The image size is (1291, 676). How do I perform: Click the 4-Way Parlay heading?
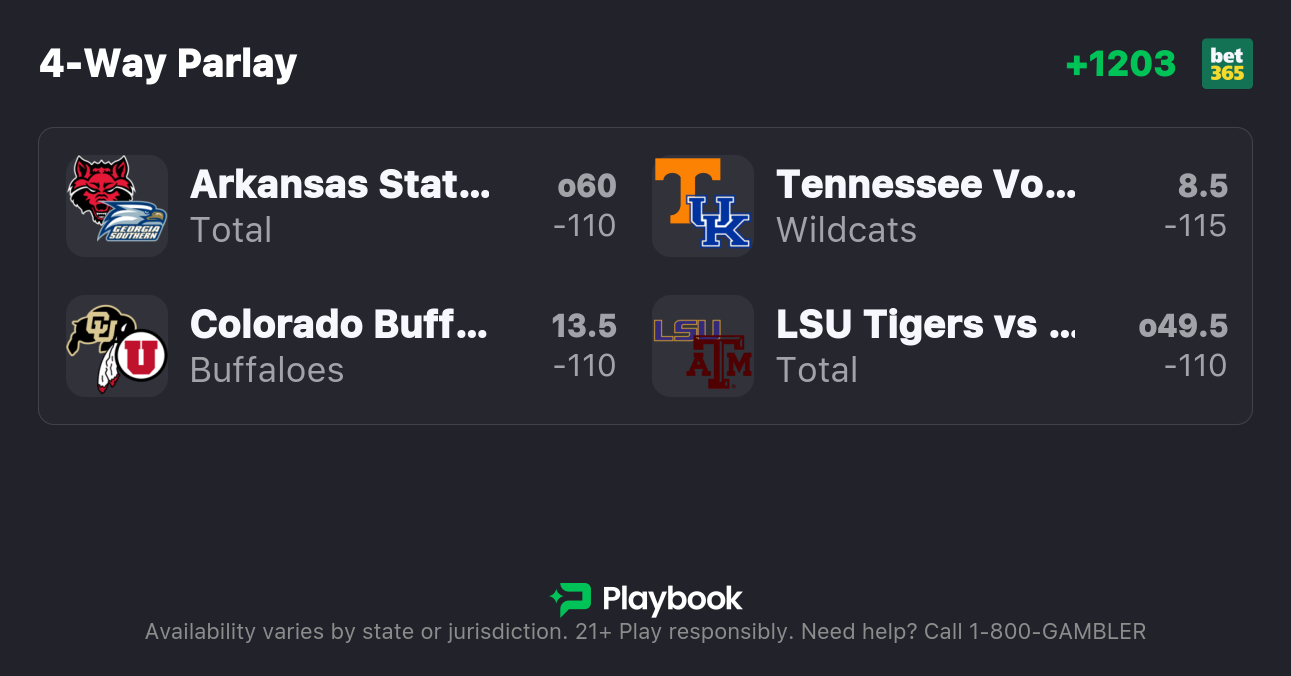168,64
